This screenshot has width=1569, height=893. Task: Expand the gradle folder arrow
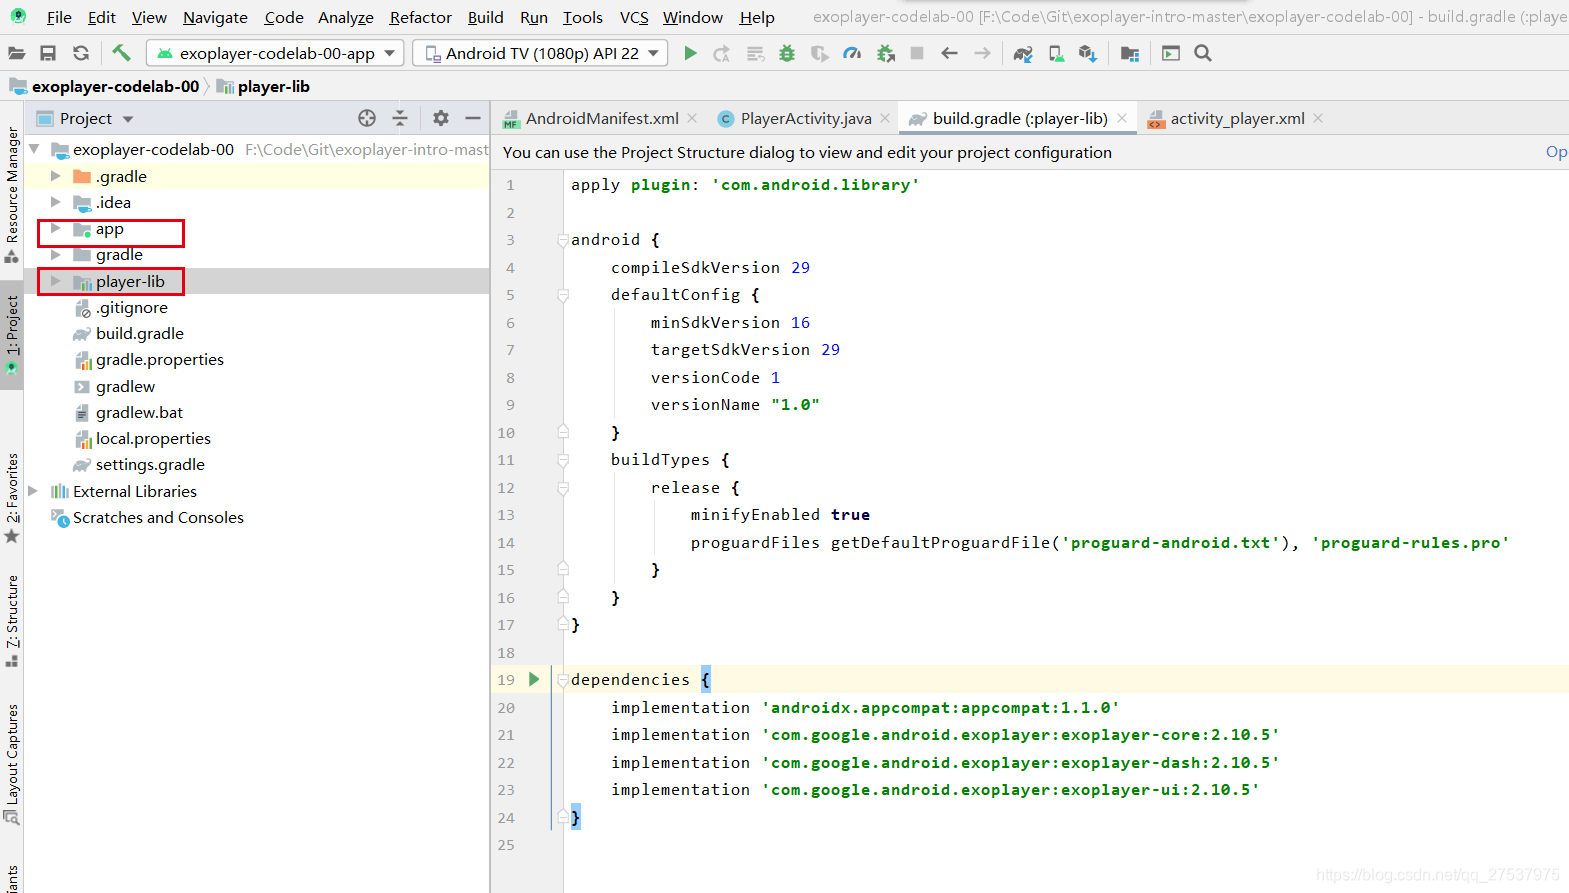[x=56, y=254]
